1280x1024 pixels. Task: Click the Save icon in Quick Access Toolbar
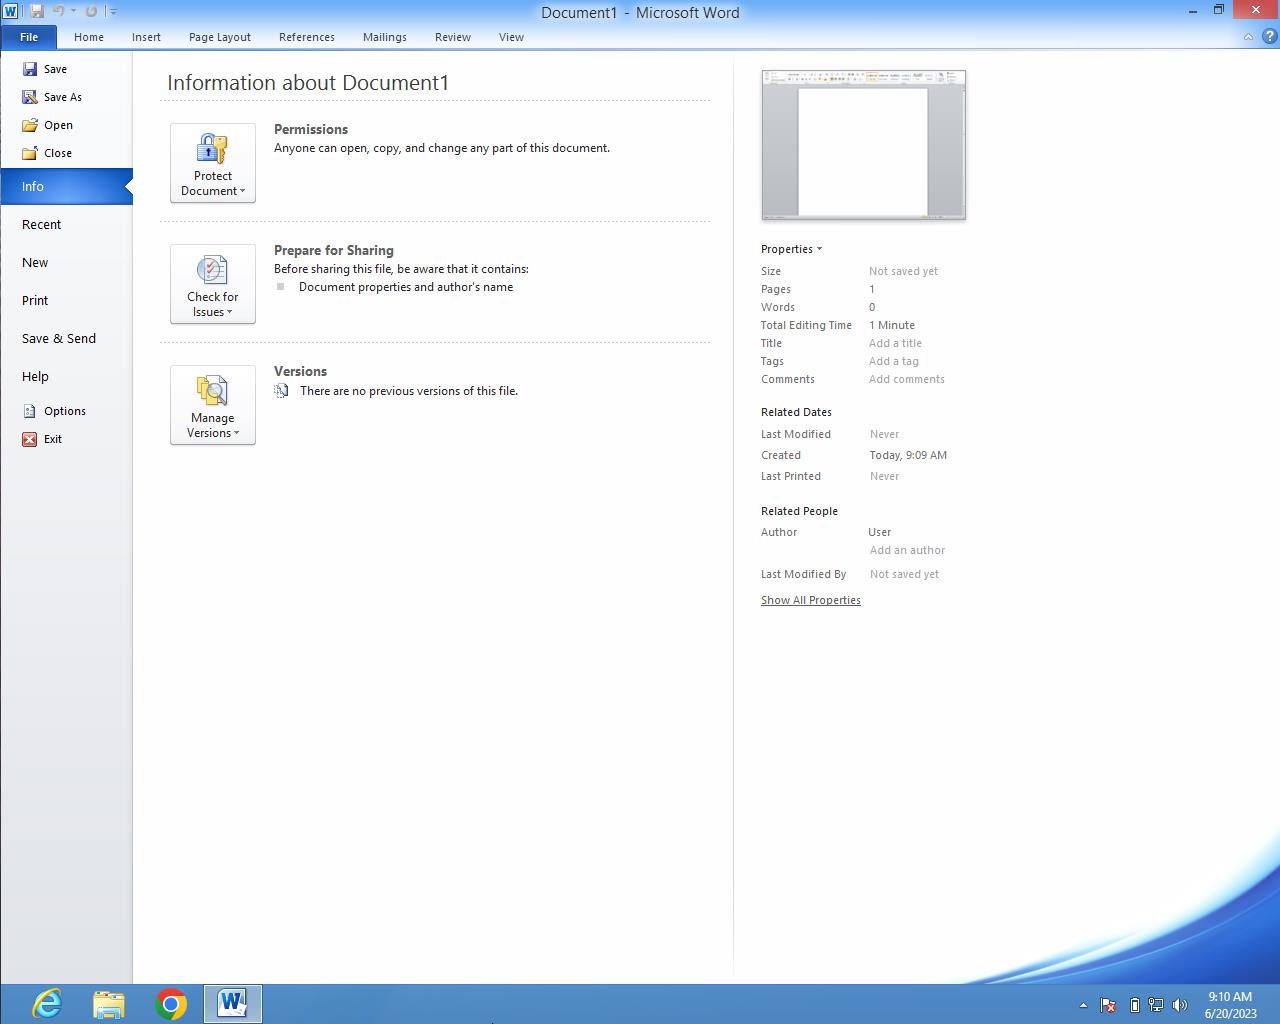(37, 11)
